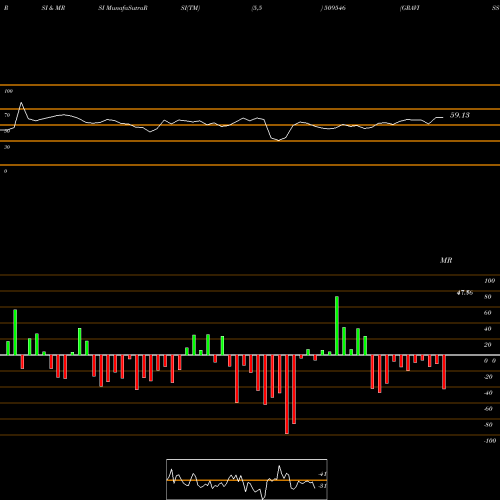
Task: Click the MR panel title
Action: 446,260
